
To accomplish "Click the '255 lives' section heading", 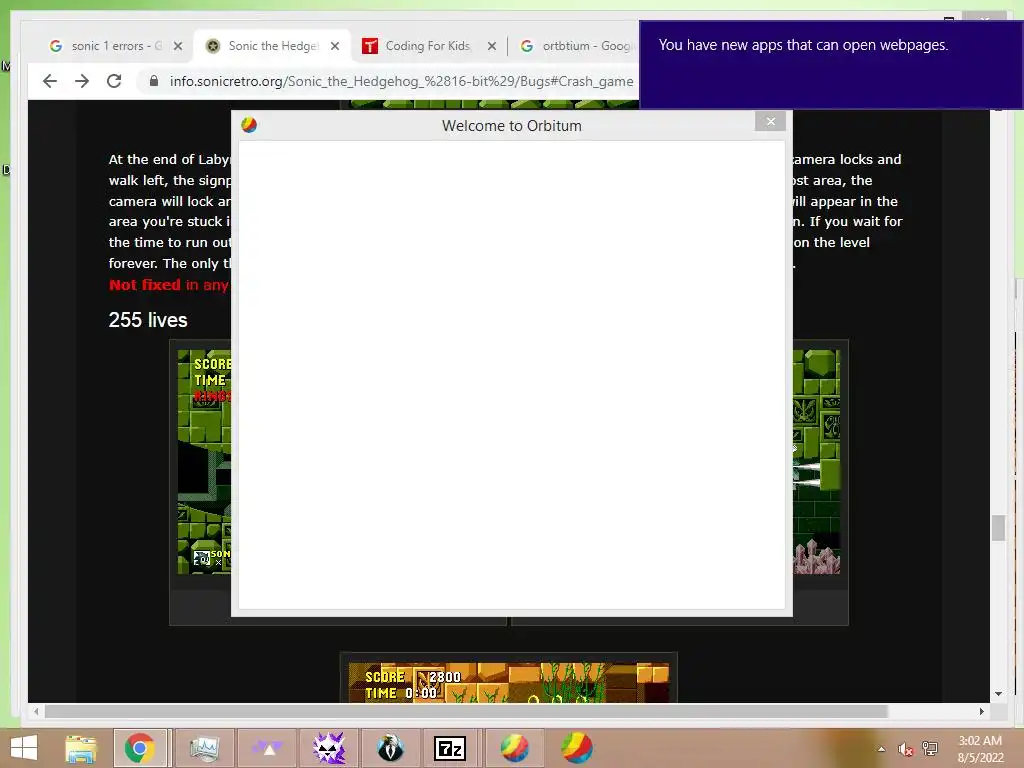I will click(148, 320).
